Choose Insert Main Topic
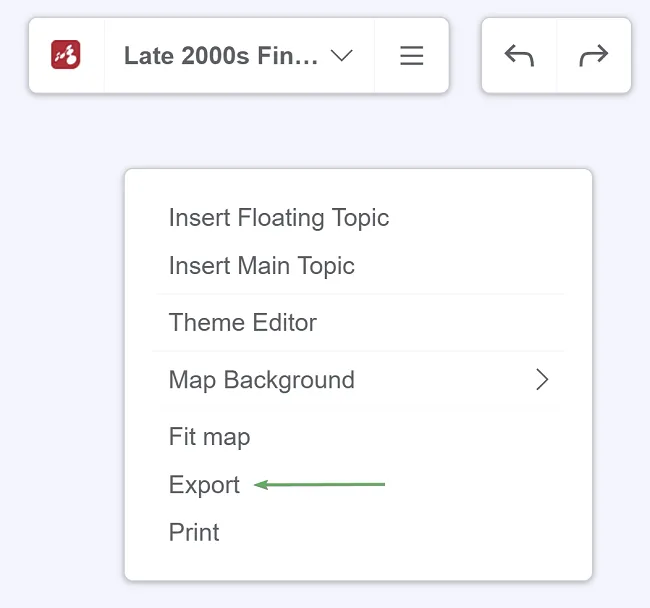 click(262, 266)
